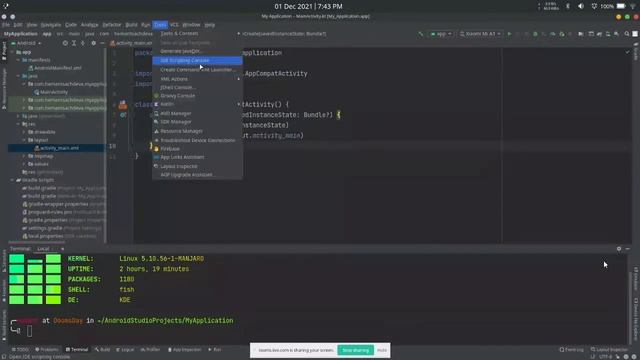Viewport: 640px width, 360px height.
Task: Open the activity_main.xml editor tab
Action: point(131,43)
